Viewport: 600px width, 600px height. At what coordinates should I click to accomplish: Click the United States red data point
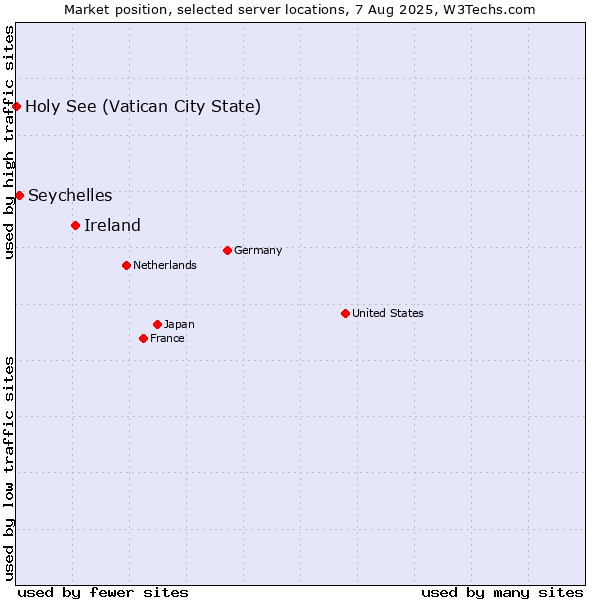click(x=346, y=313)
